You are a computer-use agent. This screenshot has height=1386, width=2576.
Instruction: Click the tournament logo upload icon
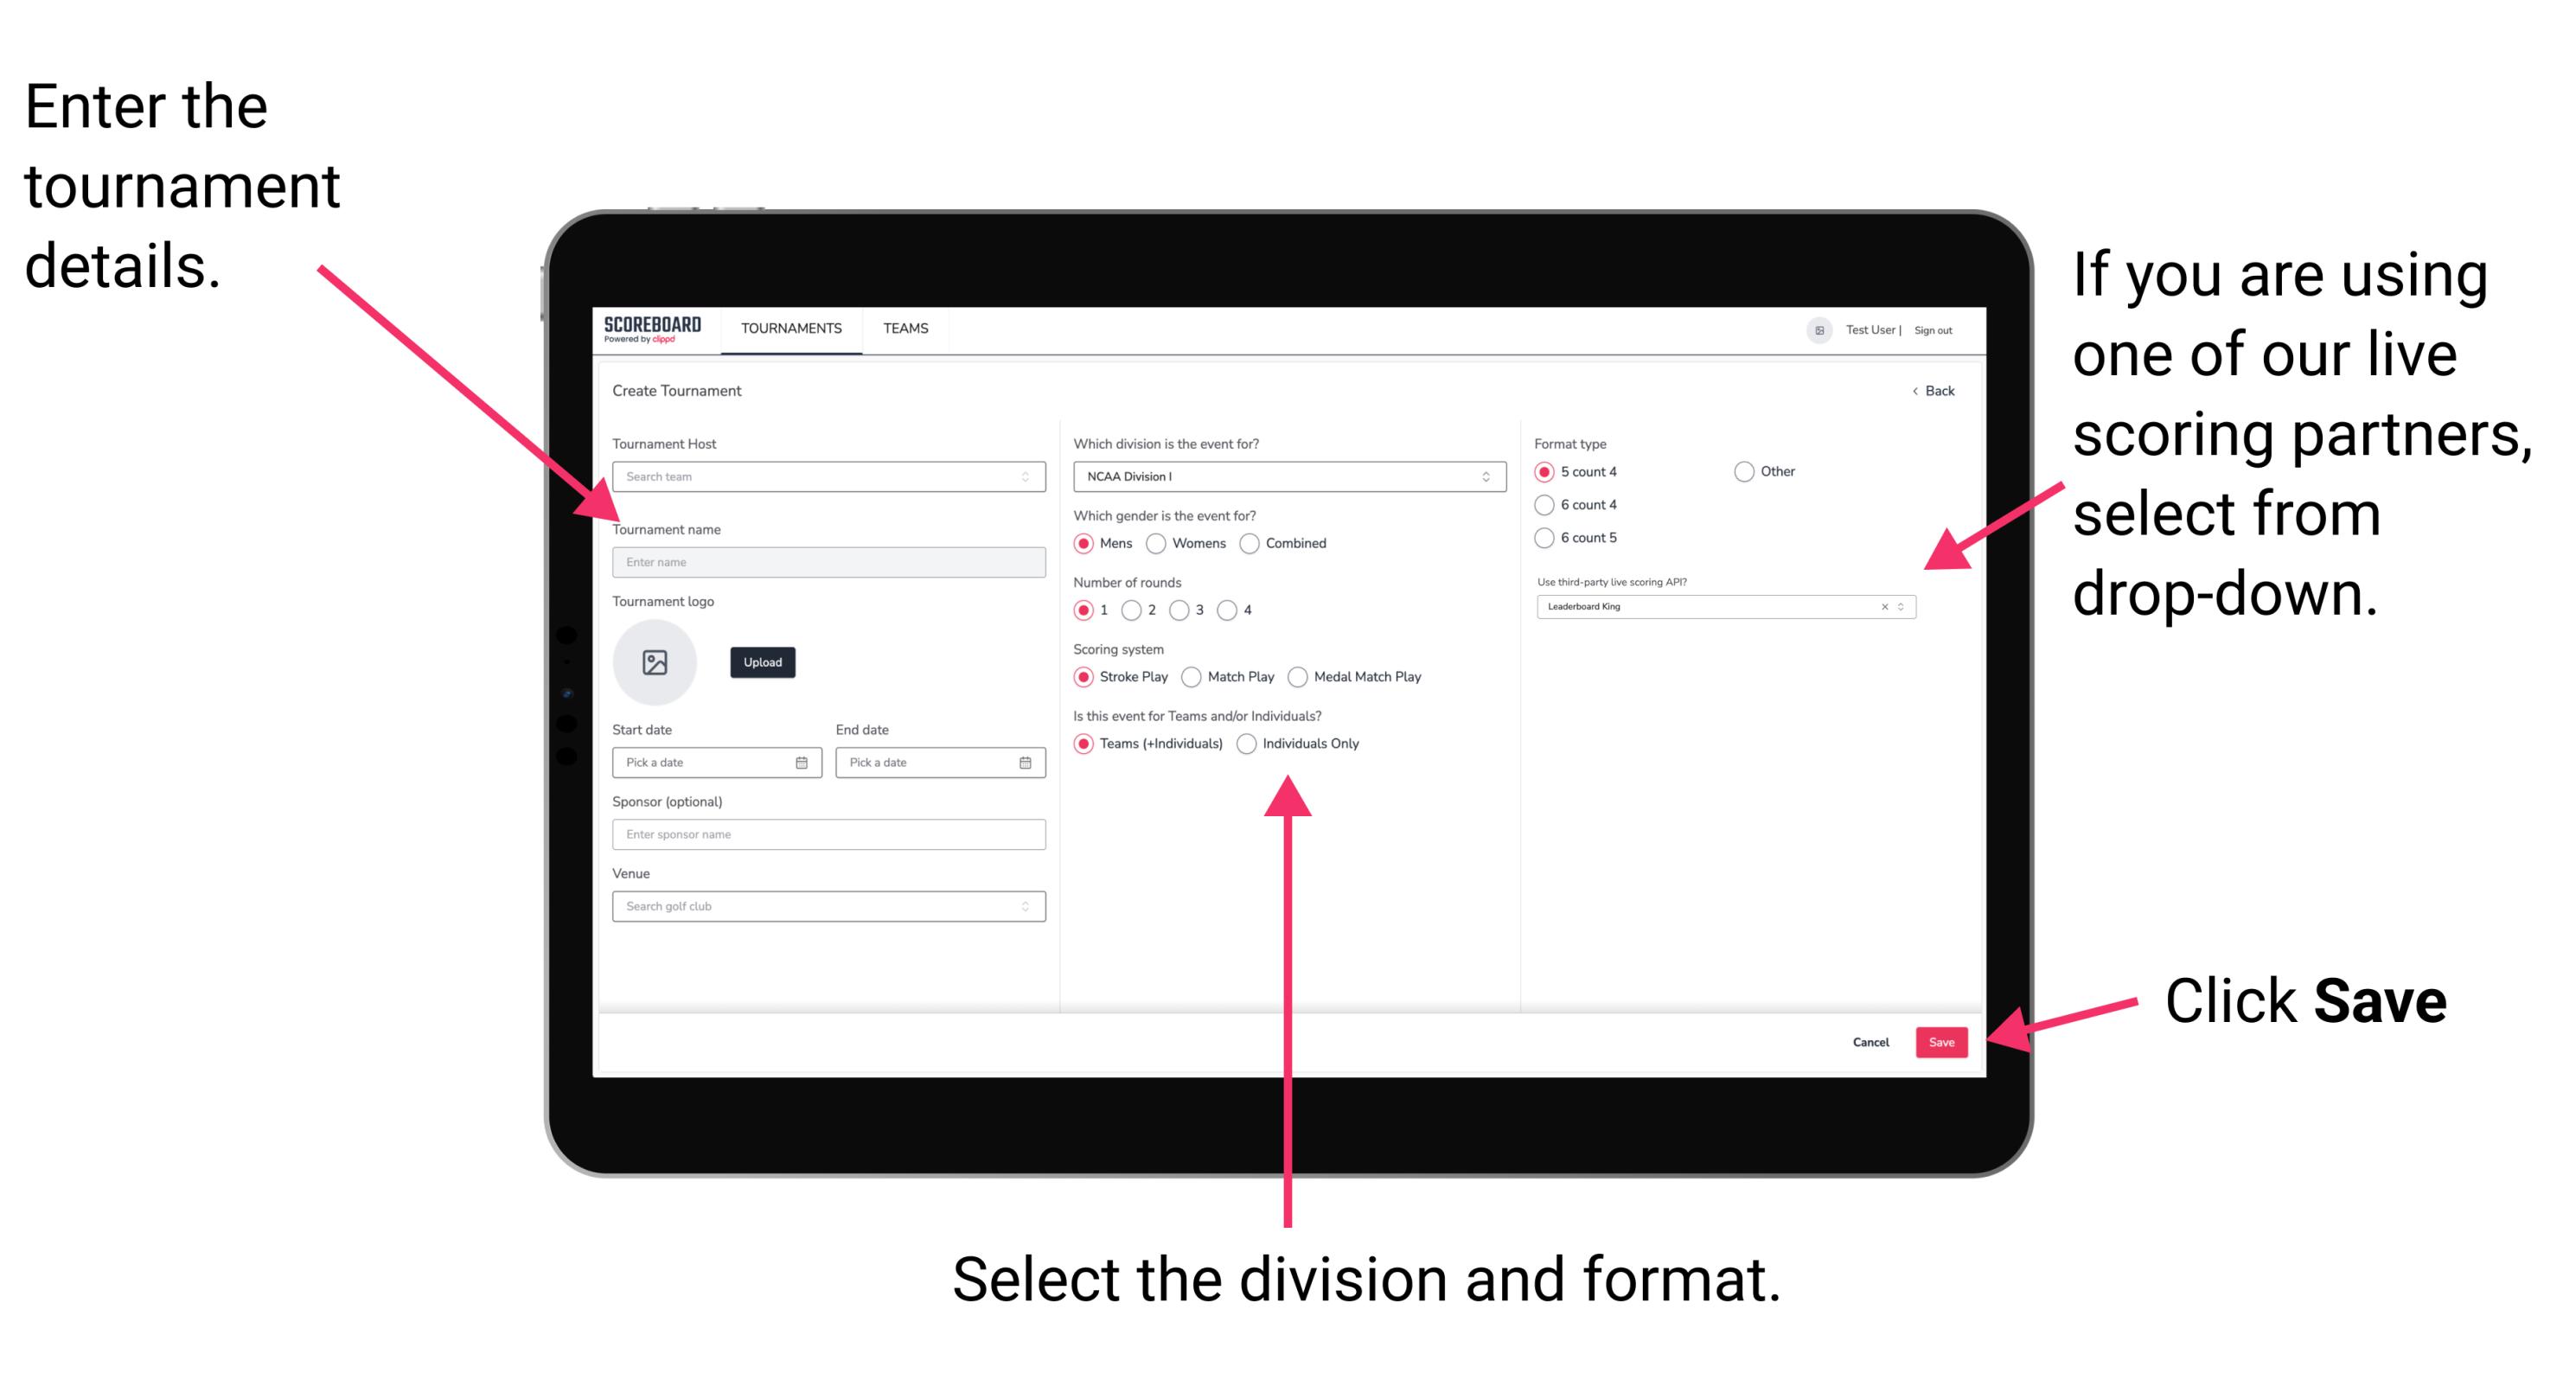(655, 662)
